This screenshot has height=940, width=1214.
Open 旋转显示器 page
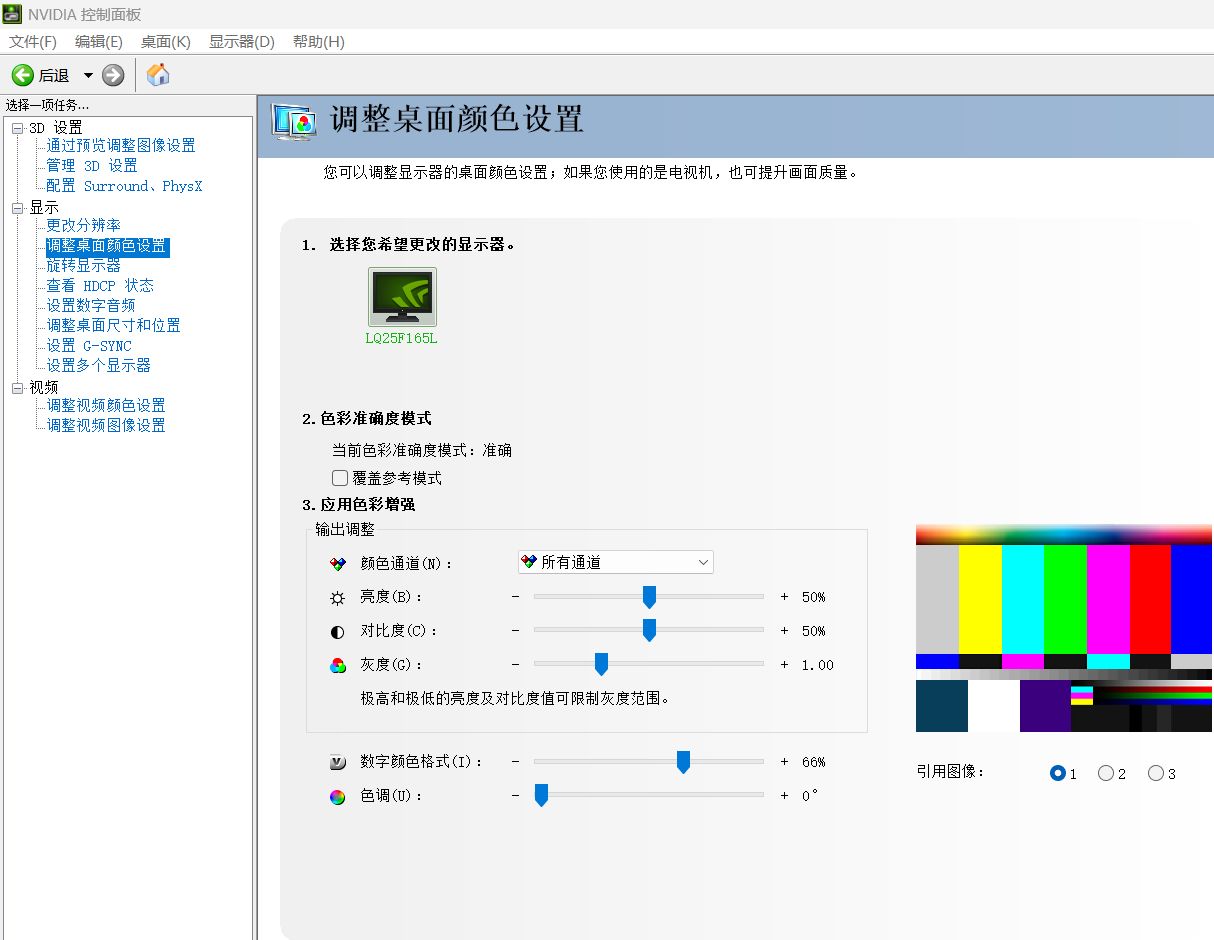84,266
